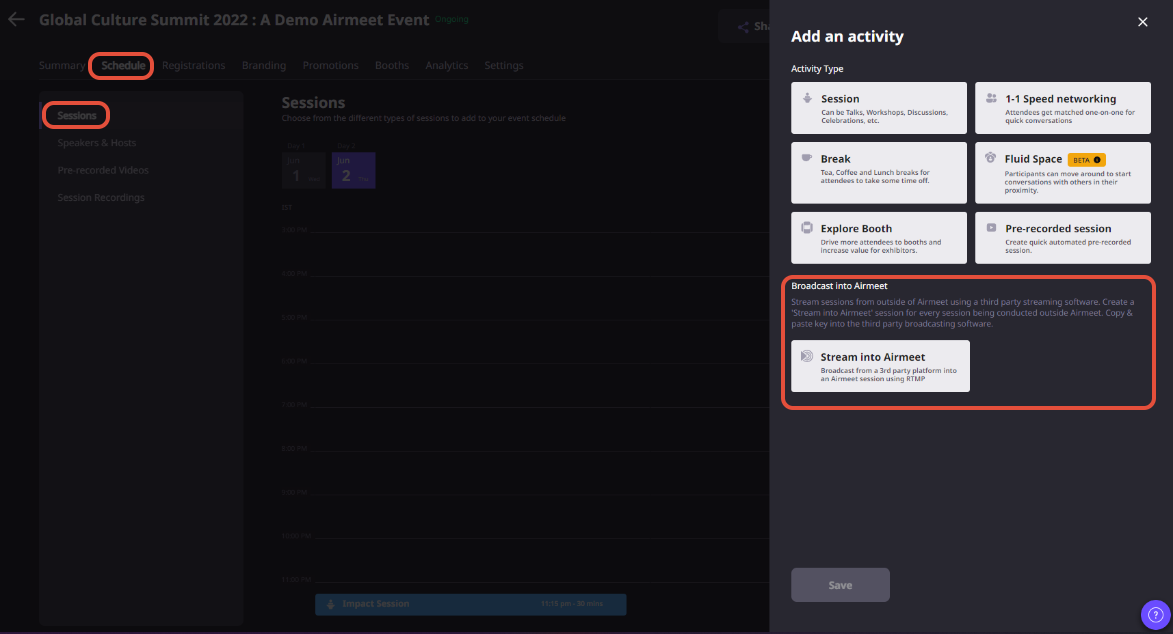1173x634 pixels.
Task: Click the Impact Session microphone icon
Action: tap(331, 604)
